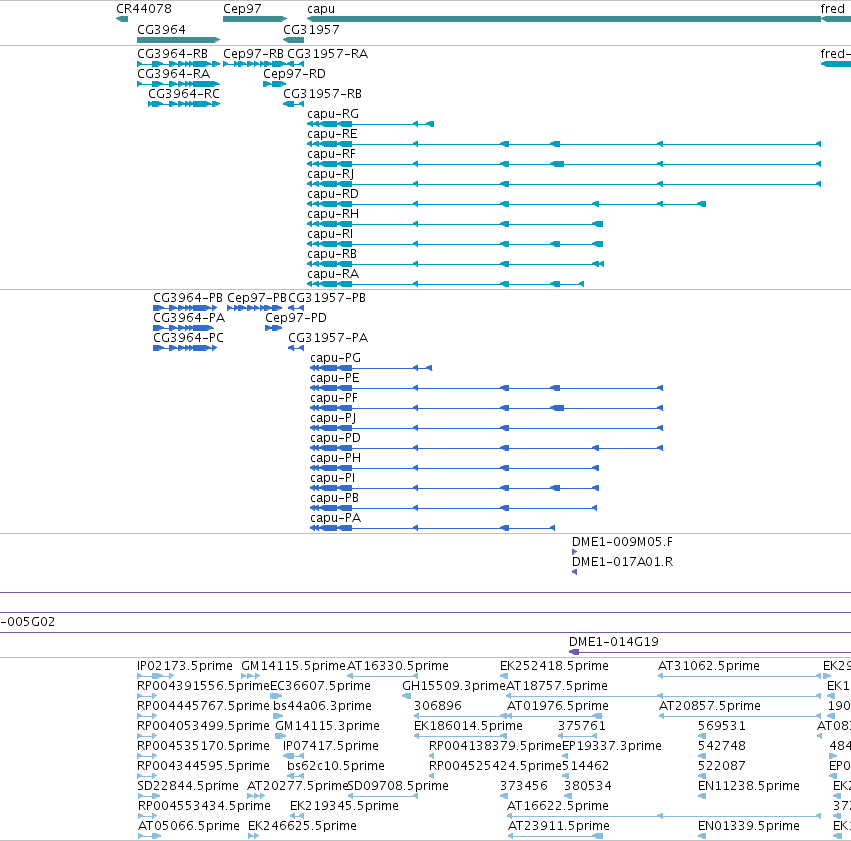Select EST label EC36607.5prime
The width and height of the screenshot is (851, 841).
(320, 686)
